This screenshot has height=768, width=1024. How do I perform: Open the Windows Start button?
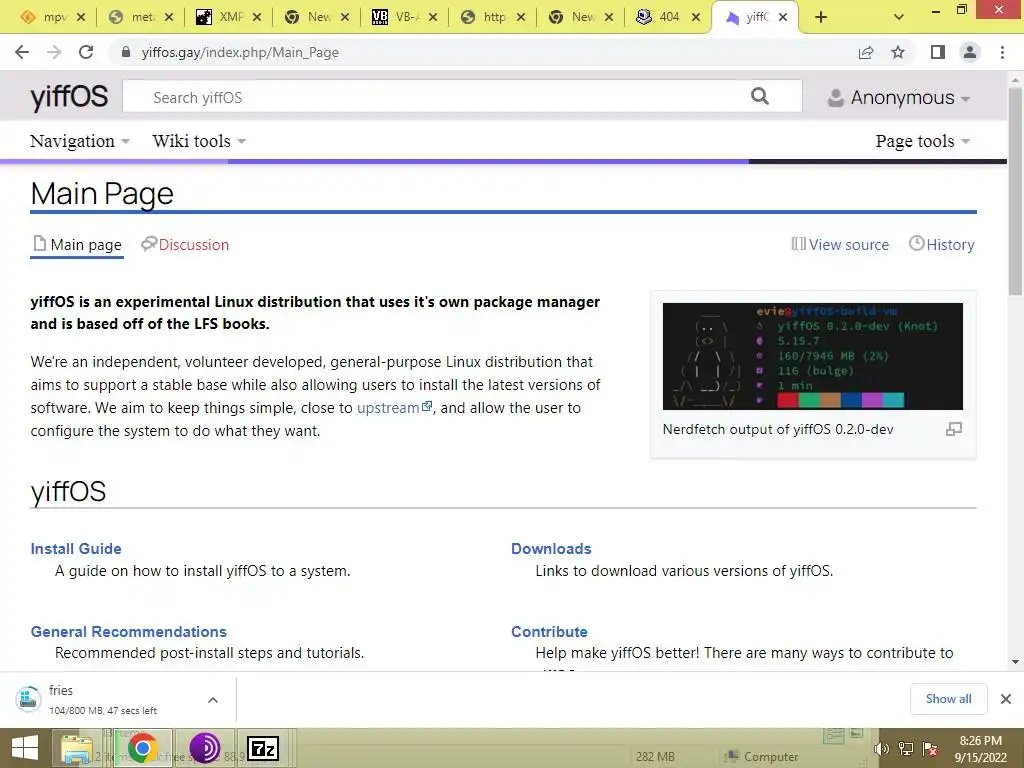(x=25, y=748)
